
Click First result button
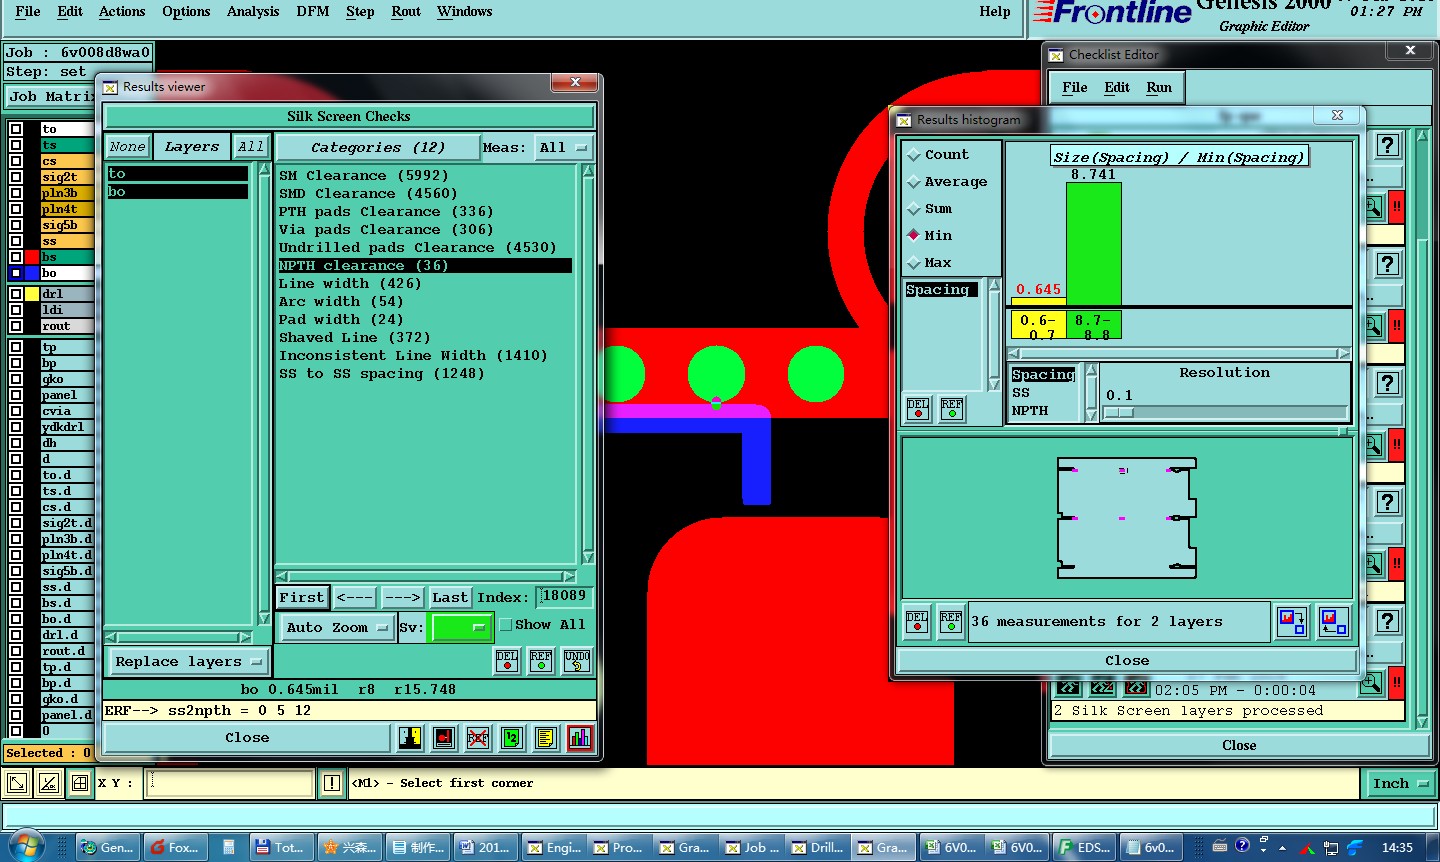tap(301, 598)
